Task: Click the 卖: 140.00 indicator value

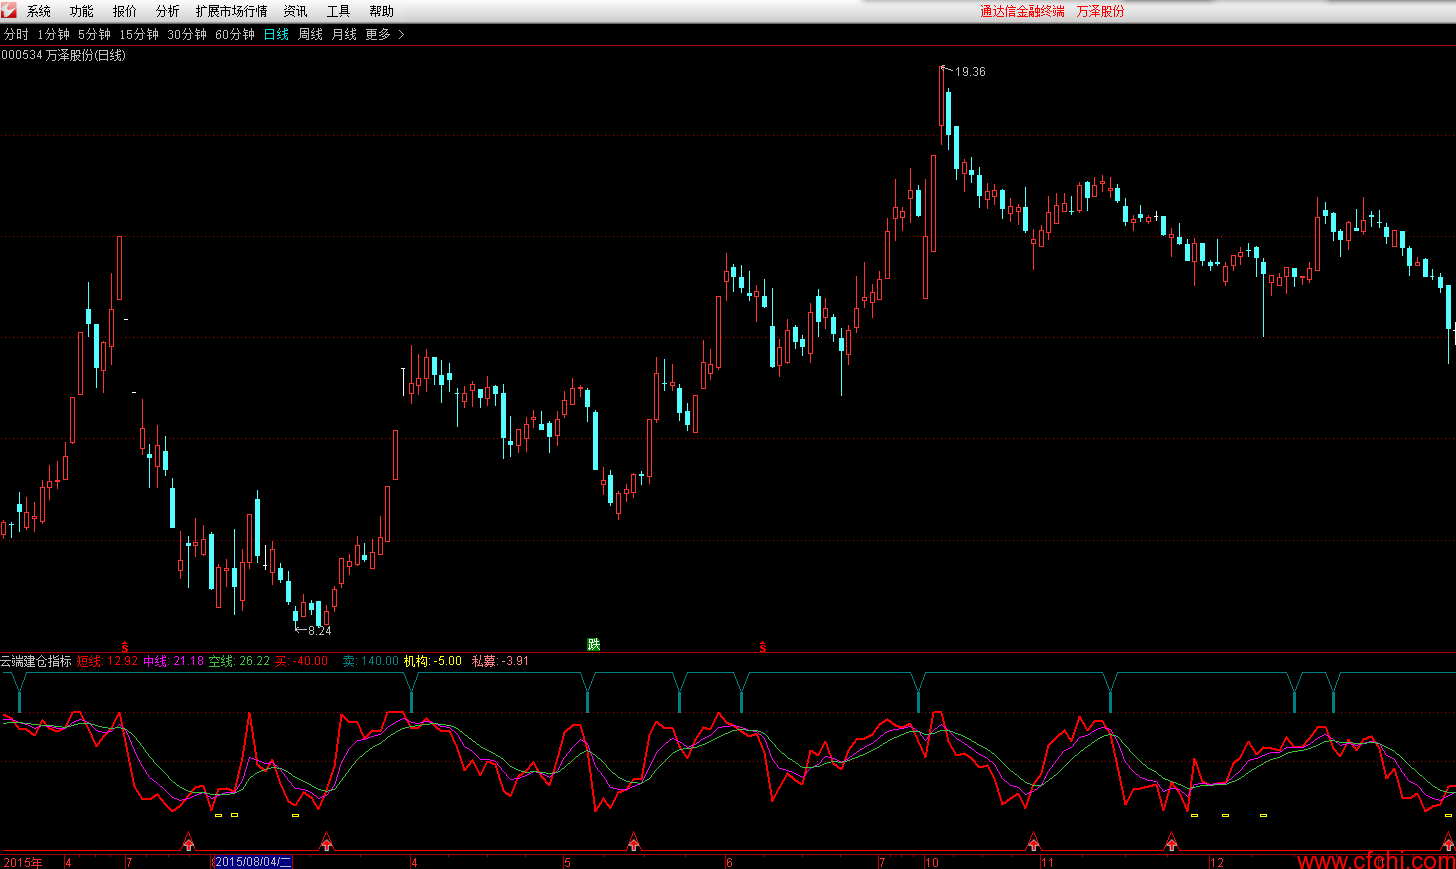Action: (x=371, y=661)
